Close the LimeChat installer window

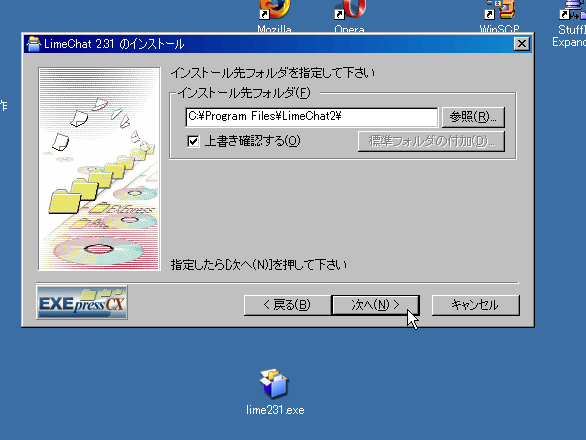[522, 44]
